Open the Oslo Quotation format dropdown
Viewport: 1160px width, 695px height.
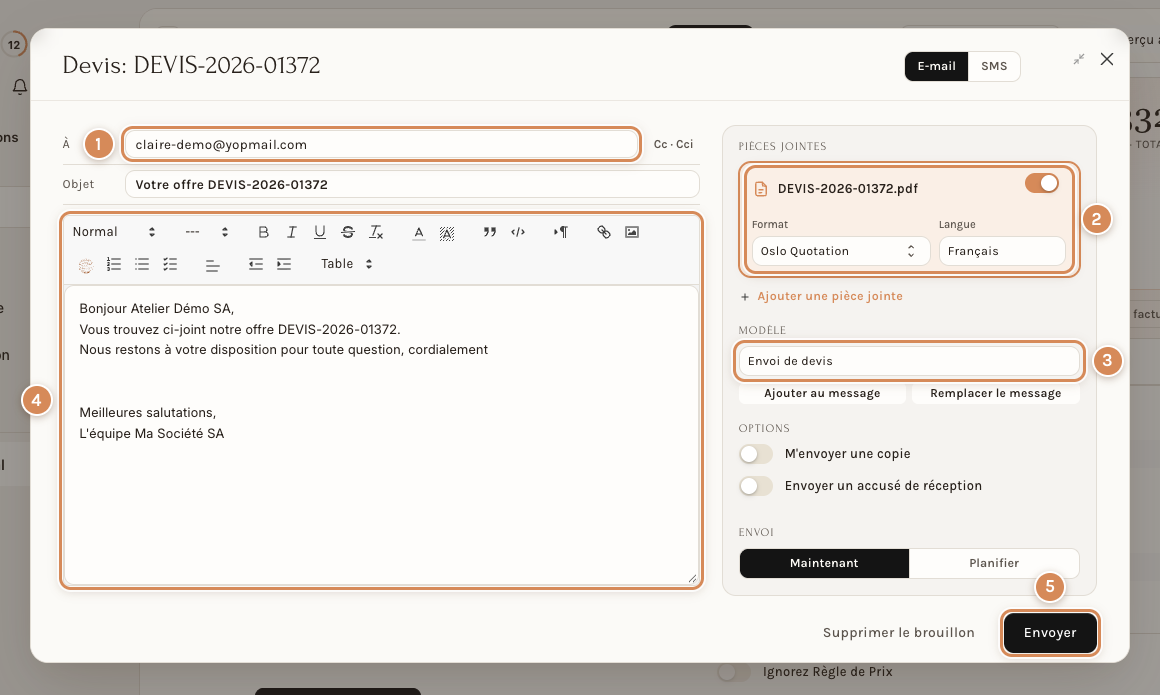[x=840, y=251]
